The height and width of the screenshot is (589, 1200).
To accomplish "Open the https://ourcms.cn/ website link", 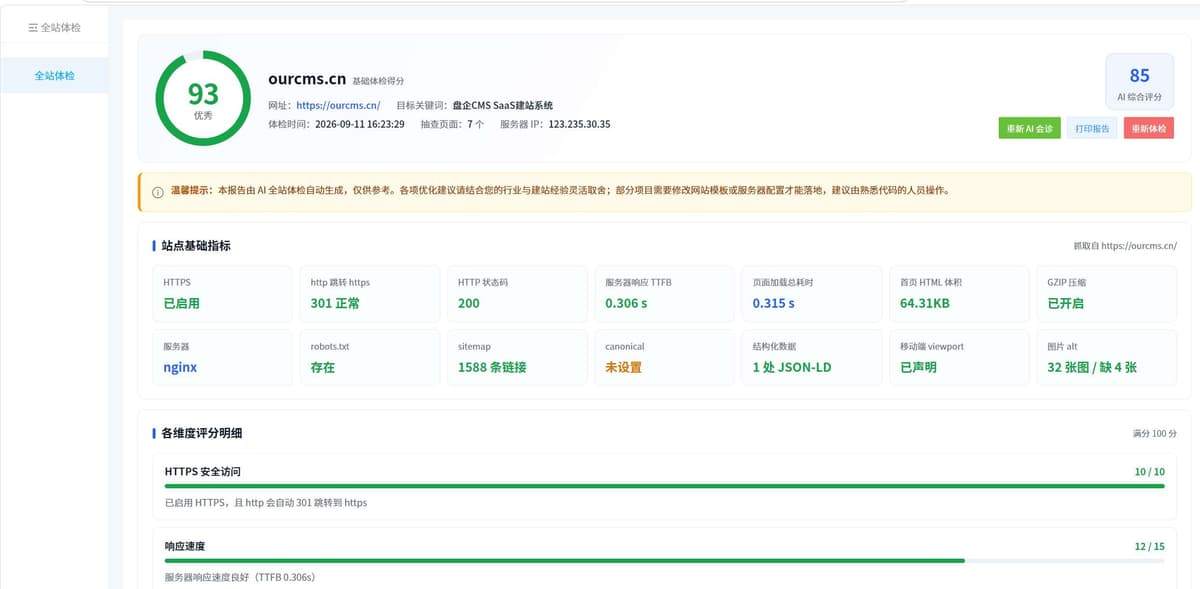I will pos(338,105).
